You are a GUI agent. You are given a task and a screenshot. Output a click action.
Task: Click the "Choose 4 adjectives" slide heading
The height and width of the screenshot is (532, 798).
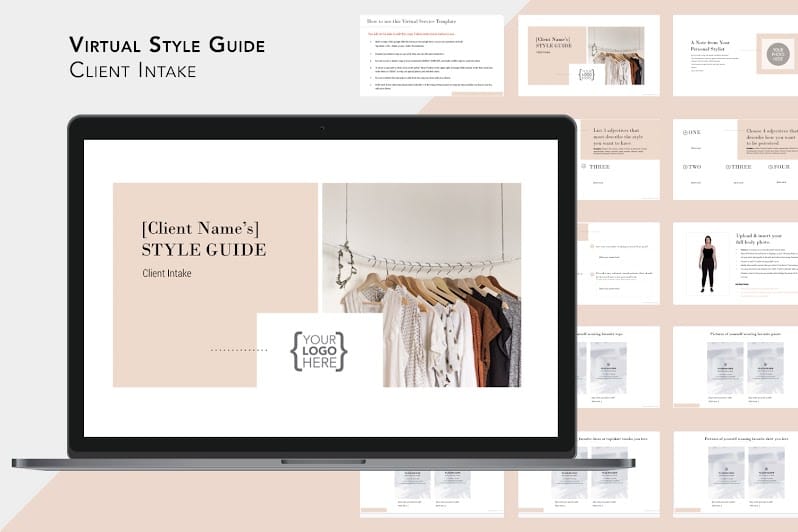(772, 137)
